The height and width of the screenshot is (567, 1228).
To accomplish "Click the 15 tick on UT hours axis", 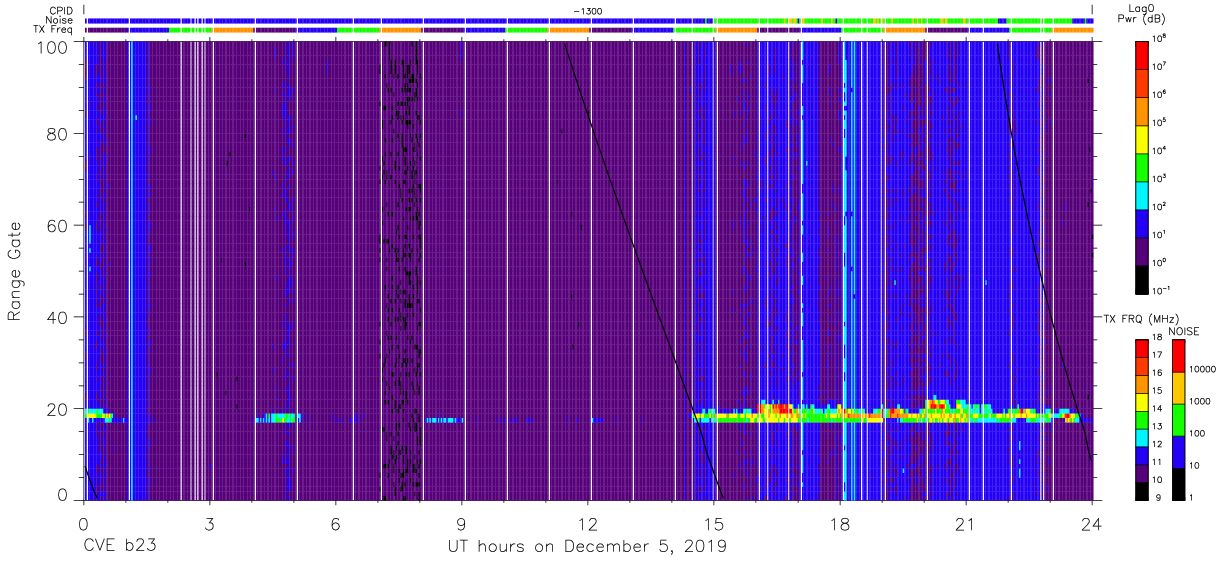I will click(714, 524).
